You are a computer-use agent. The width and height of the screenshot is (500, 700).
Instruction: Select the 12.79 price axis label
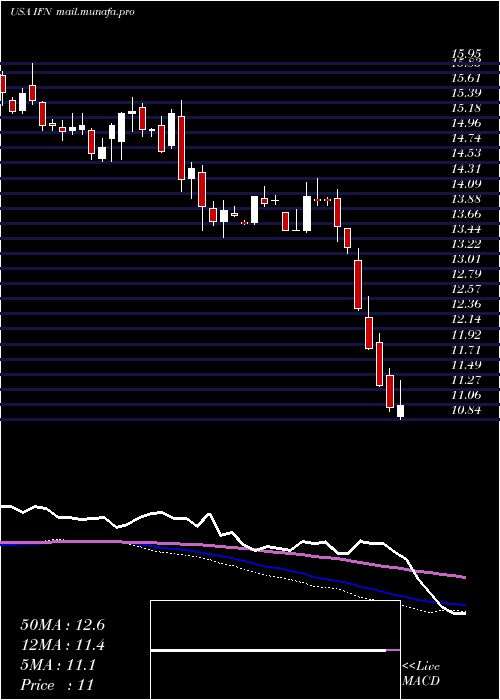[466, 274]
